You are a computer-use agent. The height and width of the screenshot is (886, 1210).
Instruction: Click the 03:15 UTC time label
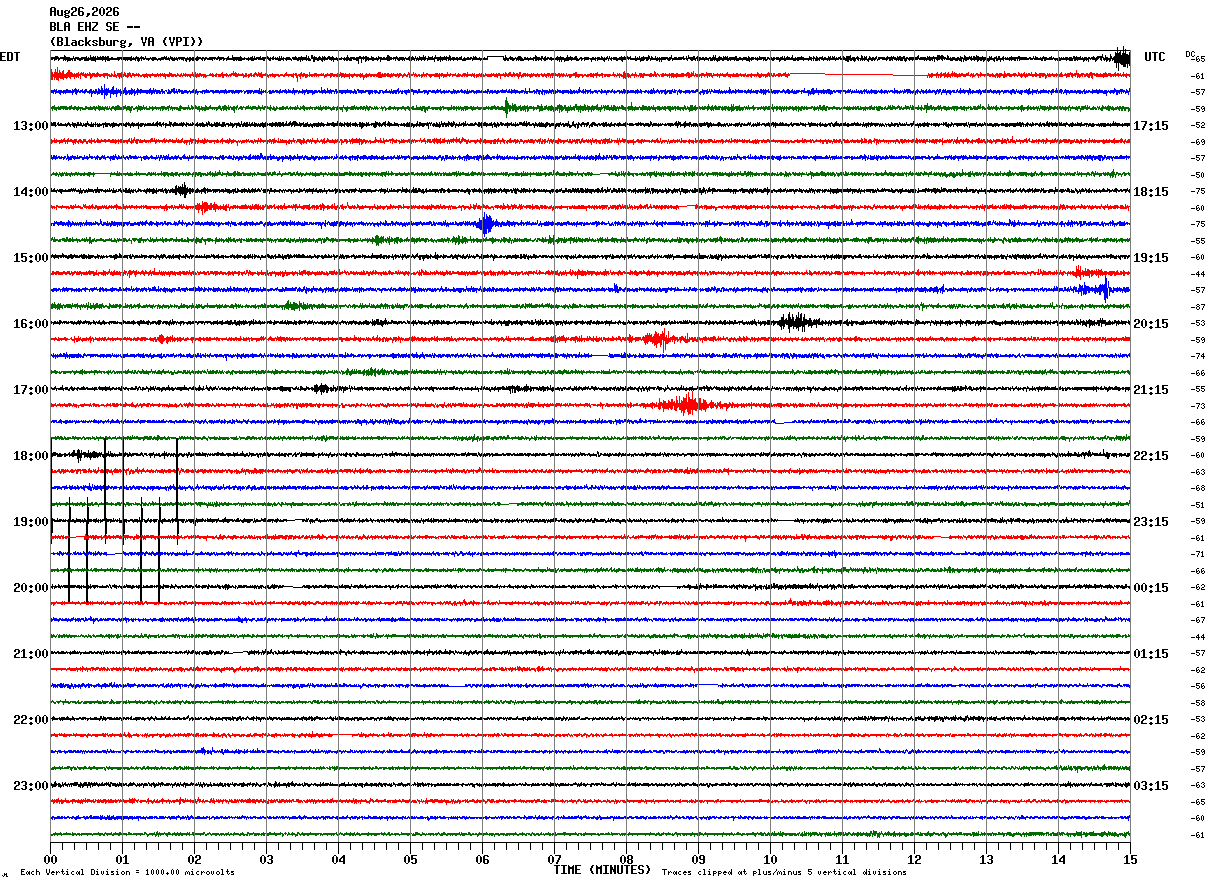click(1150, 786)
